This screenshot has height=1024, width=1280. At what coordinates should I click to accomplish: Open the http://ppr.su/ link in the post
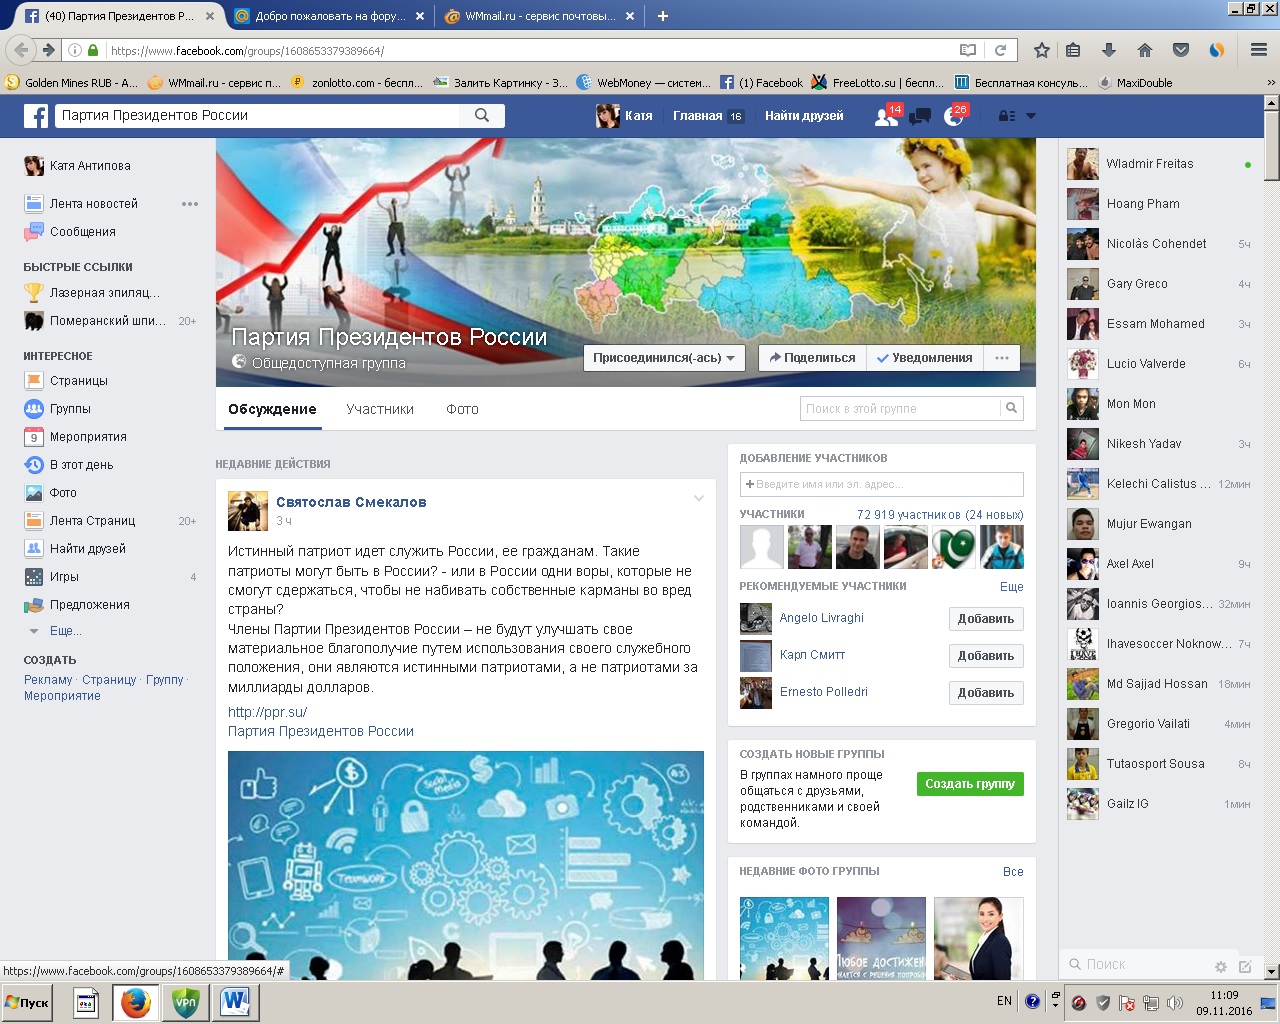268,712
